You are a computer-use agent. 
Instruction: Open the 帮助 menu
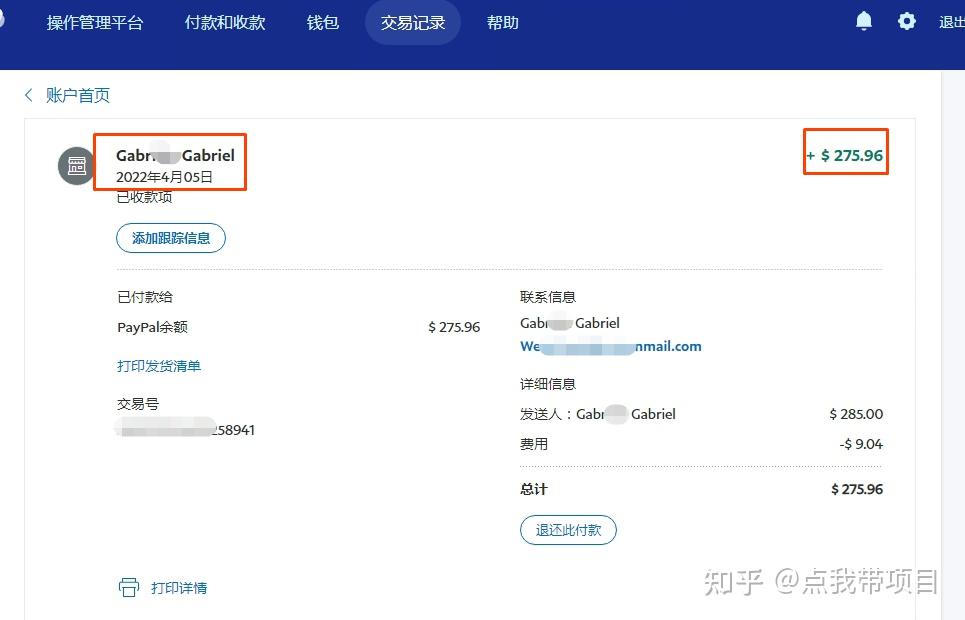(502, 22)
